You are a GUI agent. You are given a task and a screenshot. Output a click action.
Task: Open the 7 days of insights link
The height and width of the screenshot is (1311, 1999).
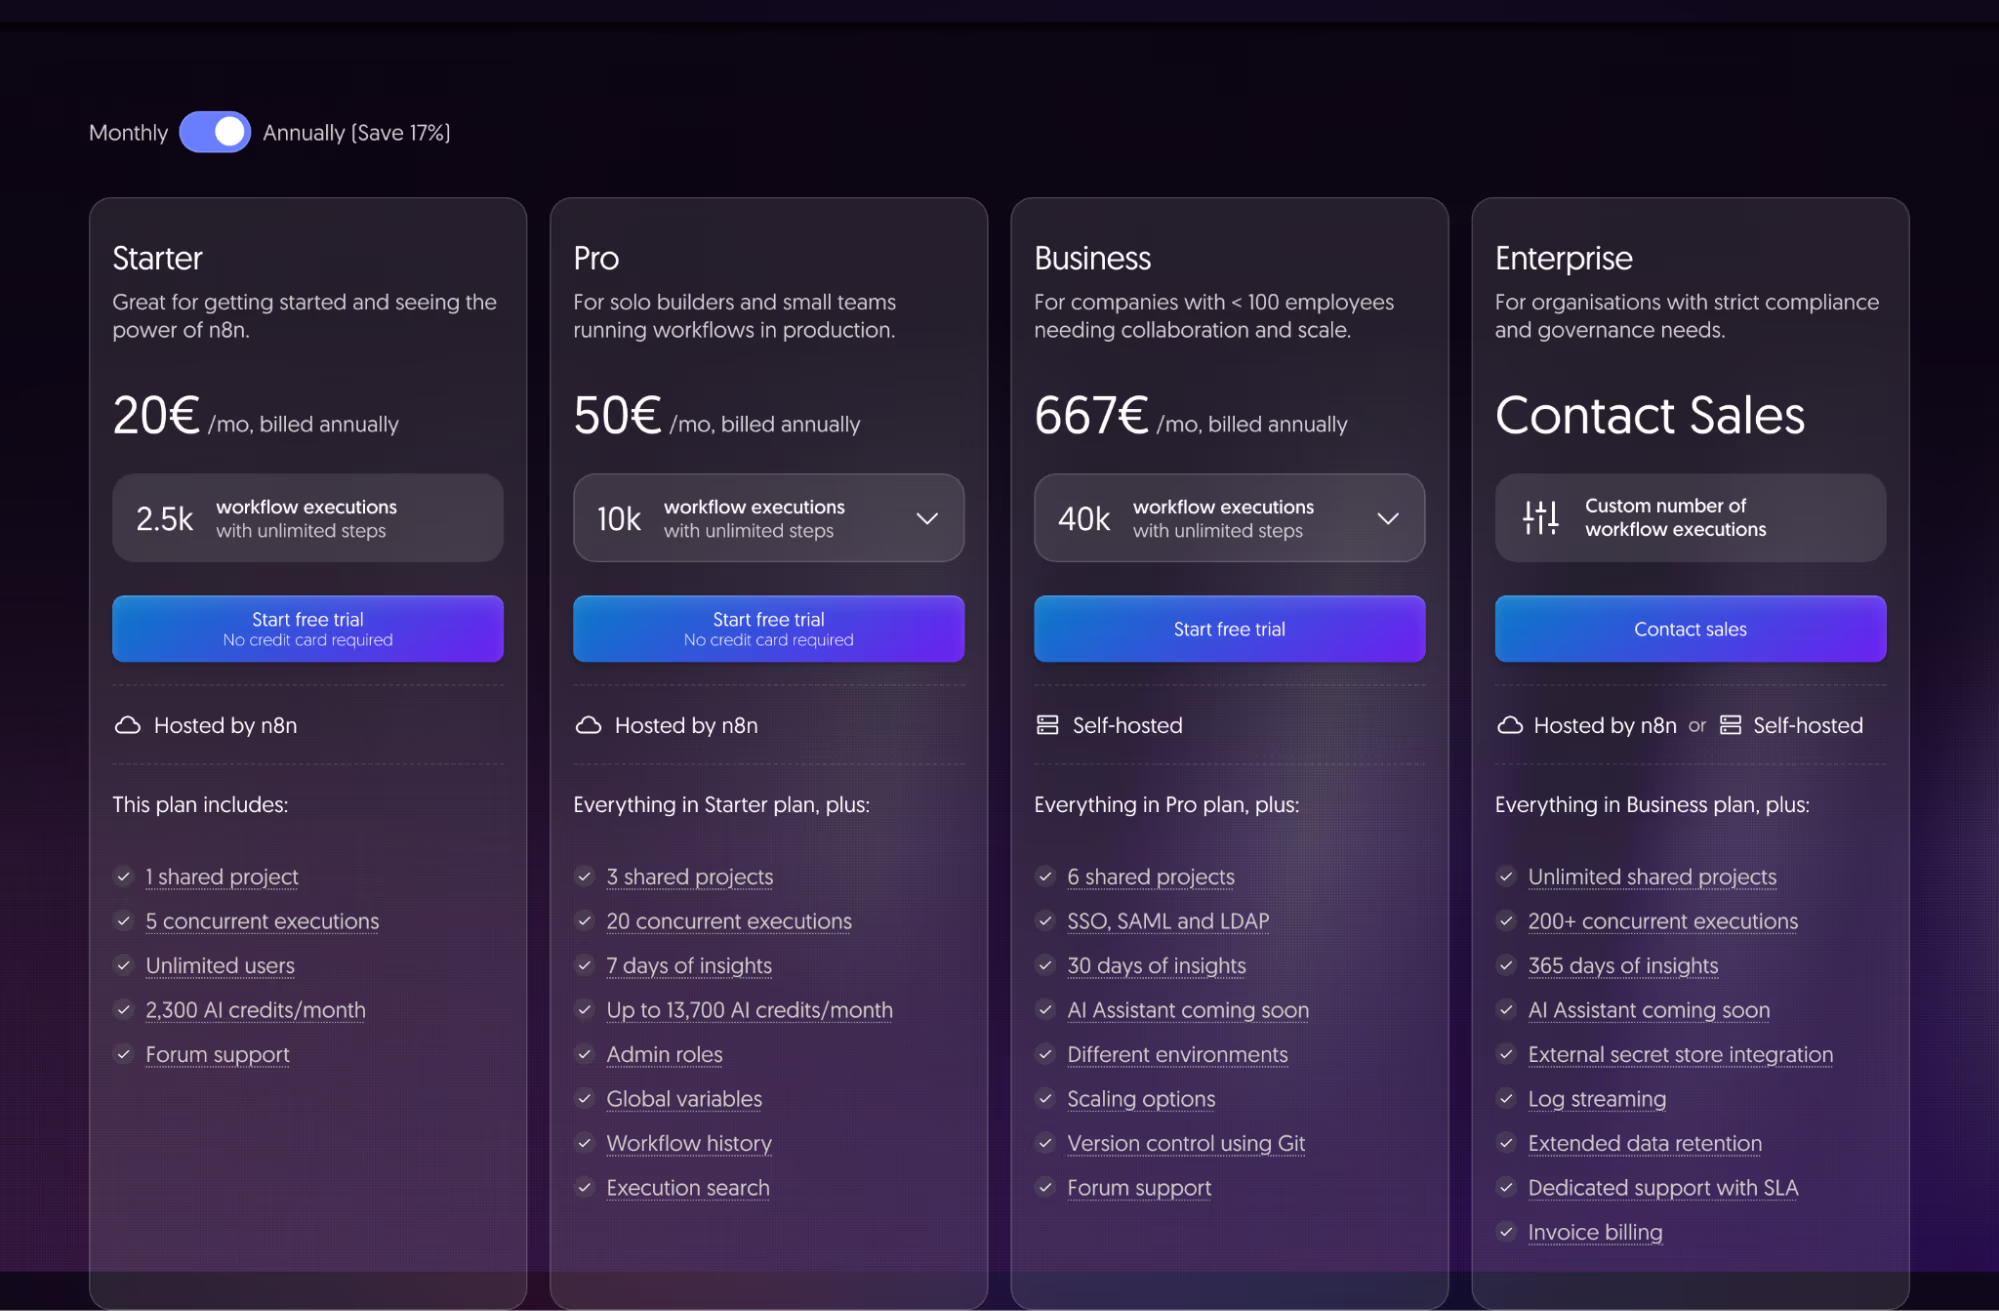[x=689, y=966]
